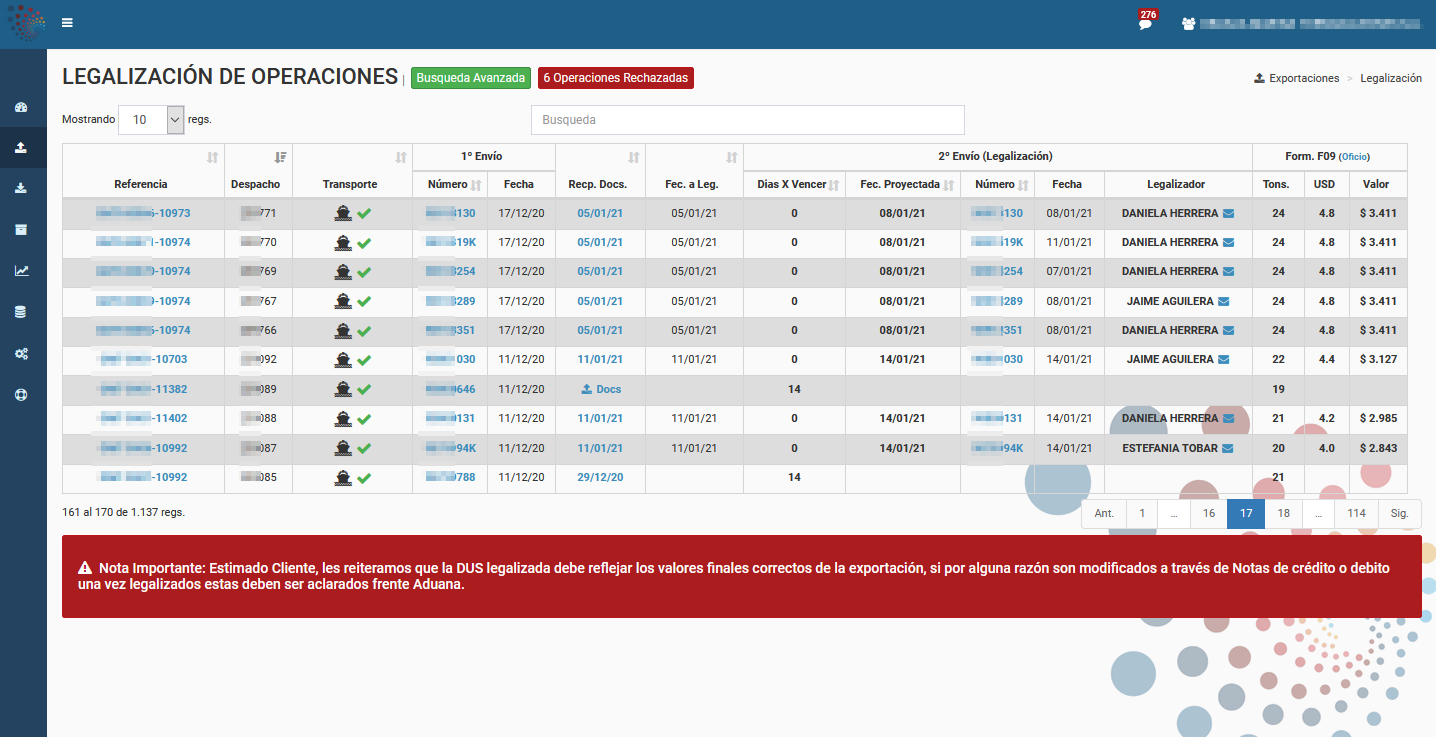Click '161 al 170 de 1.137 regs.' text
This screenshot has width=1436, height=737.
pos(123,512)
